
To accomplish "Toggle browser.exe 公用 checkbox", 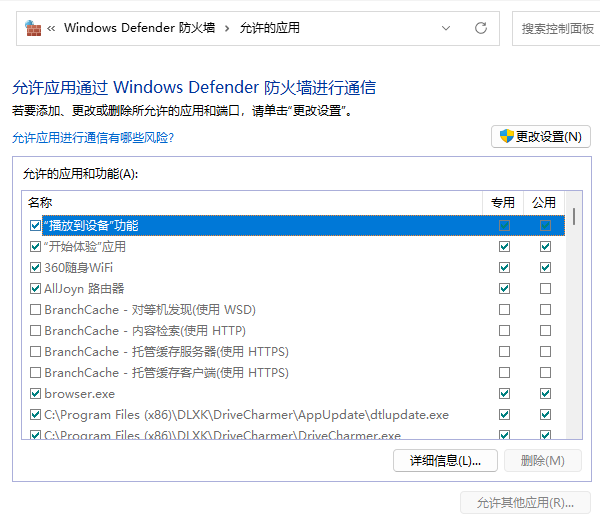I will 545,393.
